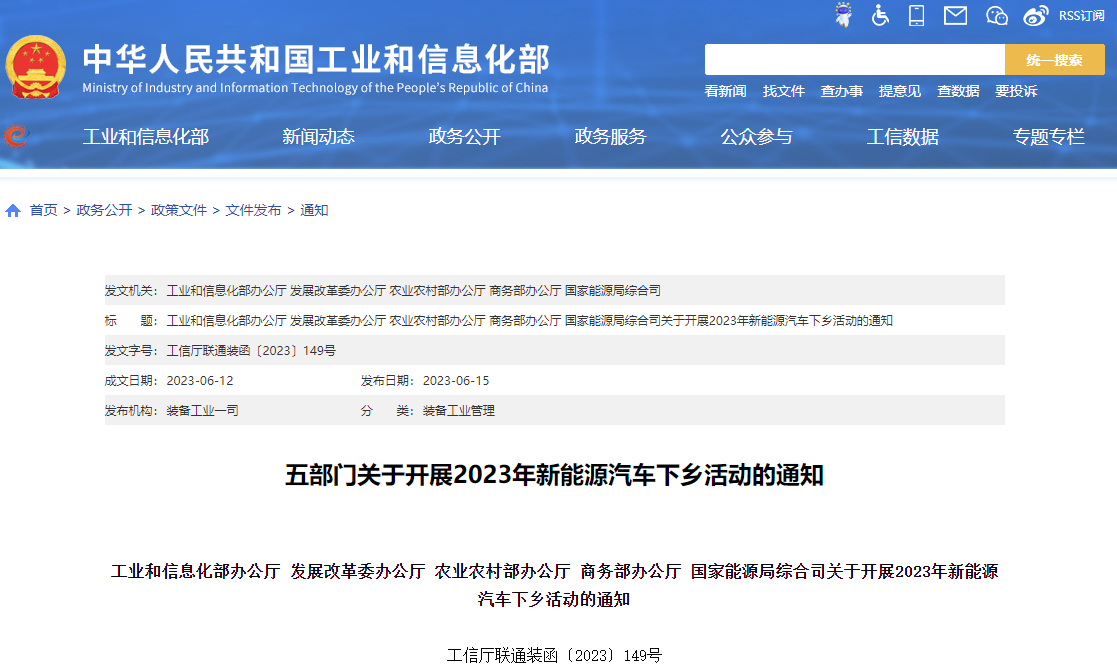Click 首页 in the breadcrumb
This screenshot has width=1117, height=665.
pos(43,210)
